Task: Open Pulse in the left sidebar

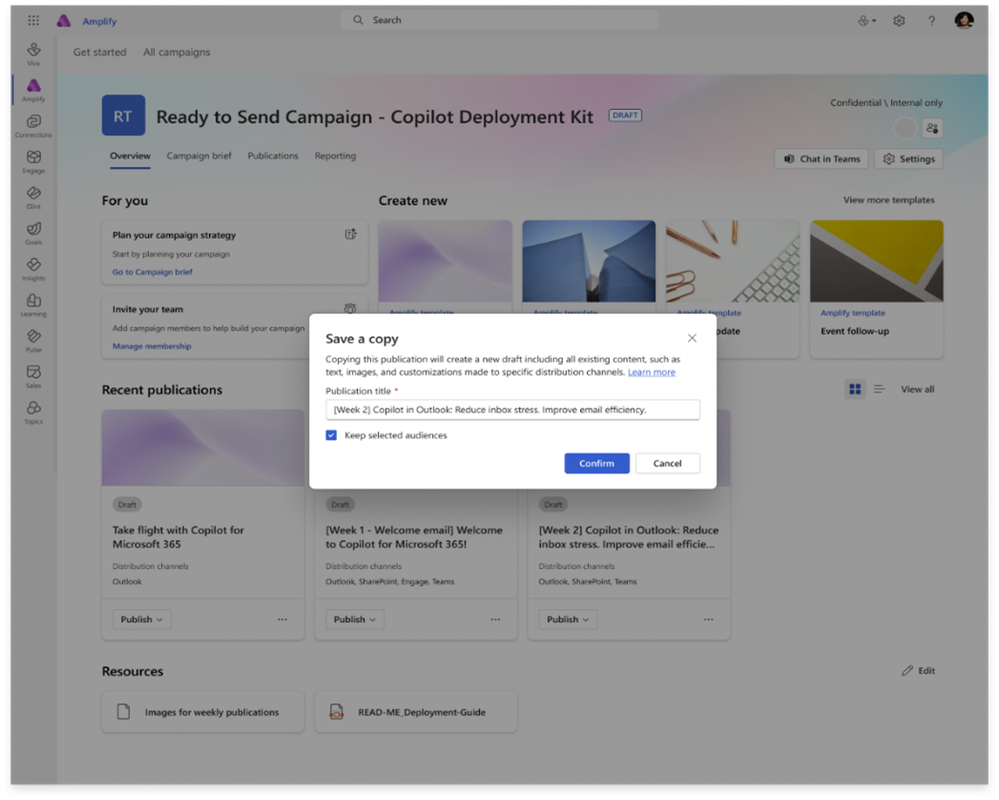Action: (x=34, y=340)
